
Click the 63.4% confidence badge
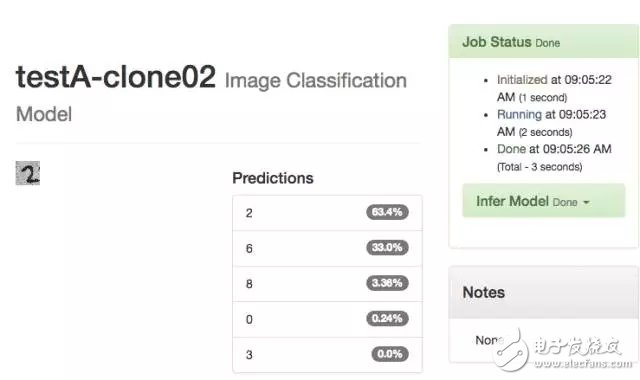(387, 212)
